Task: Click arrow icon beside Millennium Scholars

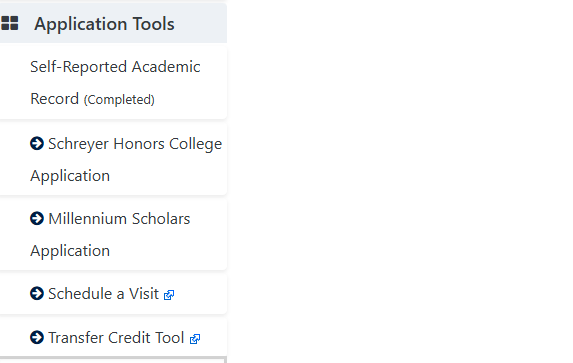Action: (37, 219)
